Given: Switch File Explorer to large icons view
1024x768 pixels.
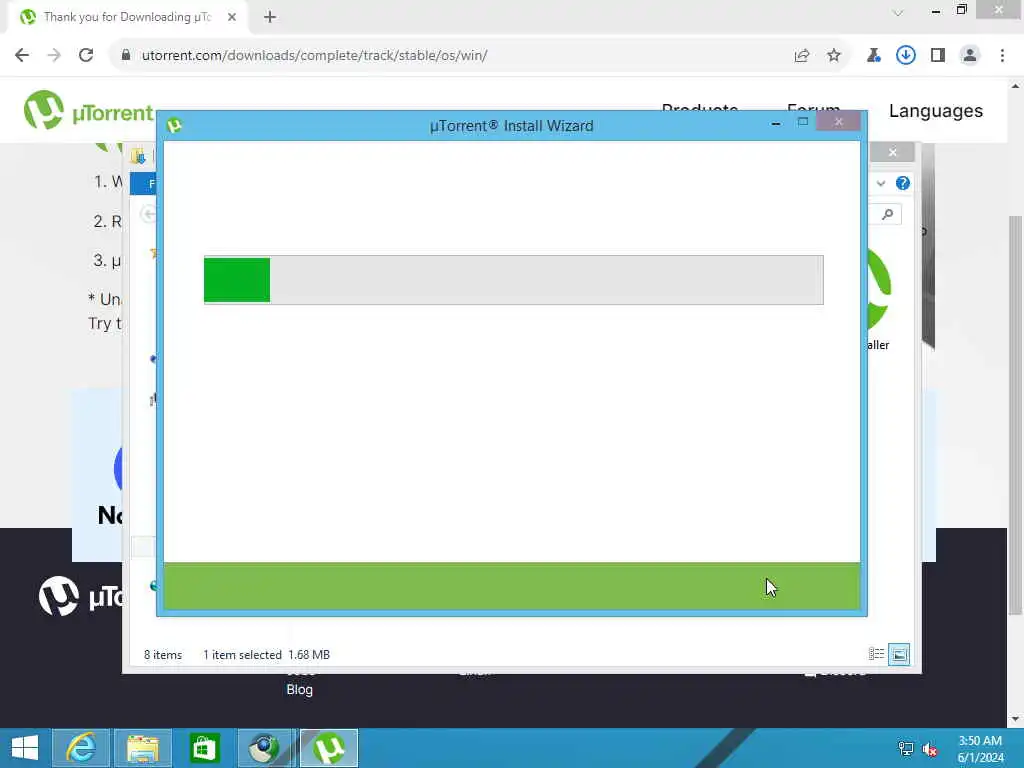Looking at the screenshot, I should tap(899, 654).
